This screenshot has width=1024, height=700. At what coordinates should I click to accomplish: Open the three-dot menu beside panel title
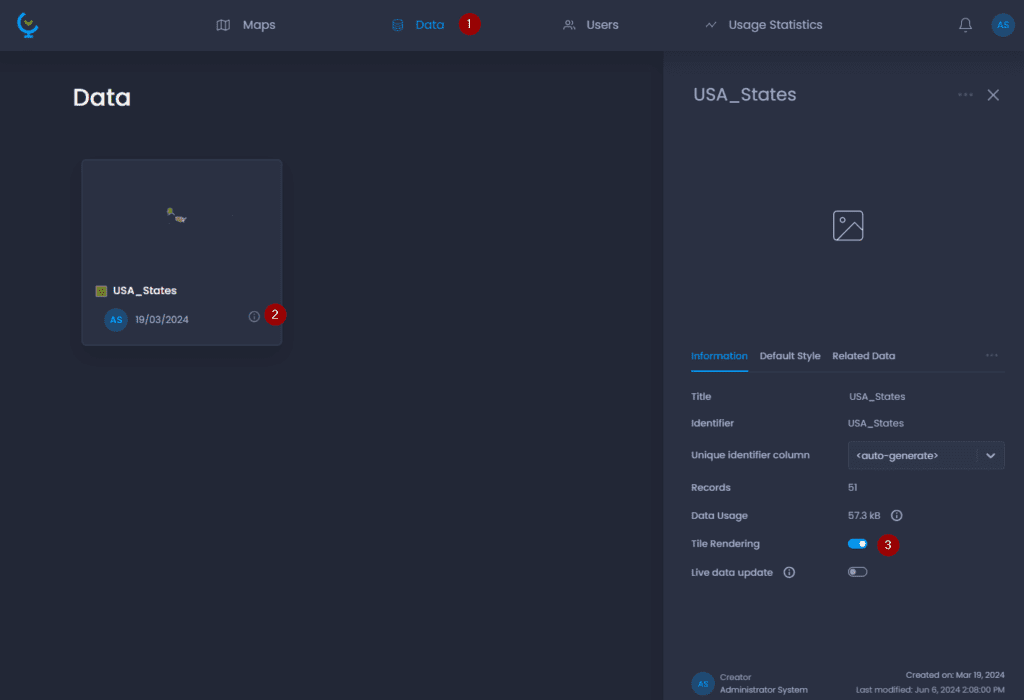(x=965, y=95)
